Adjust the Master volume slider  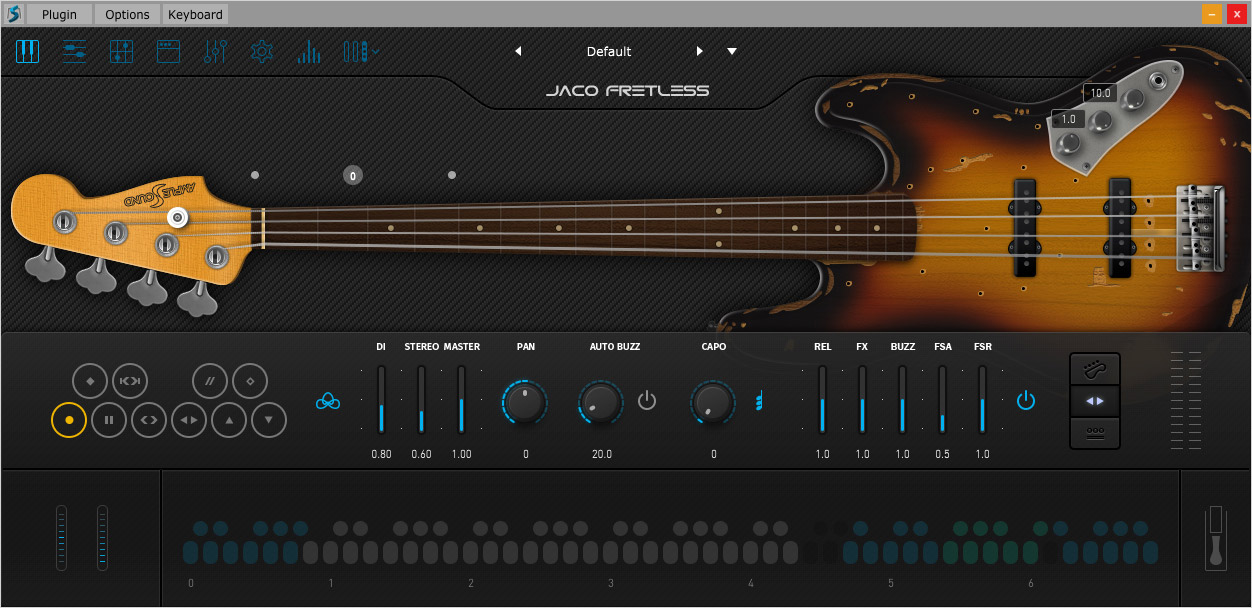click(x=461, y=400)
